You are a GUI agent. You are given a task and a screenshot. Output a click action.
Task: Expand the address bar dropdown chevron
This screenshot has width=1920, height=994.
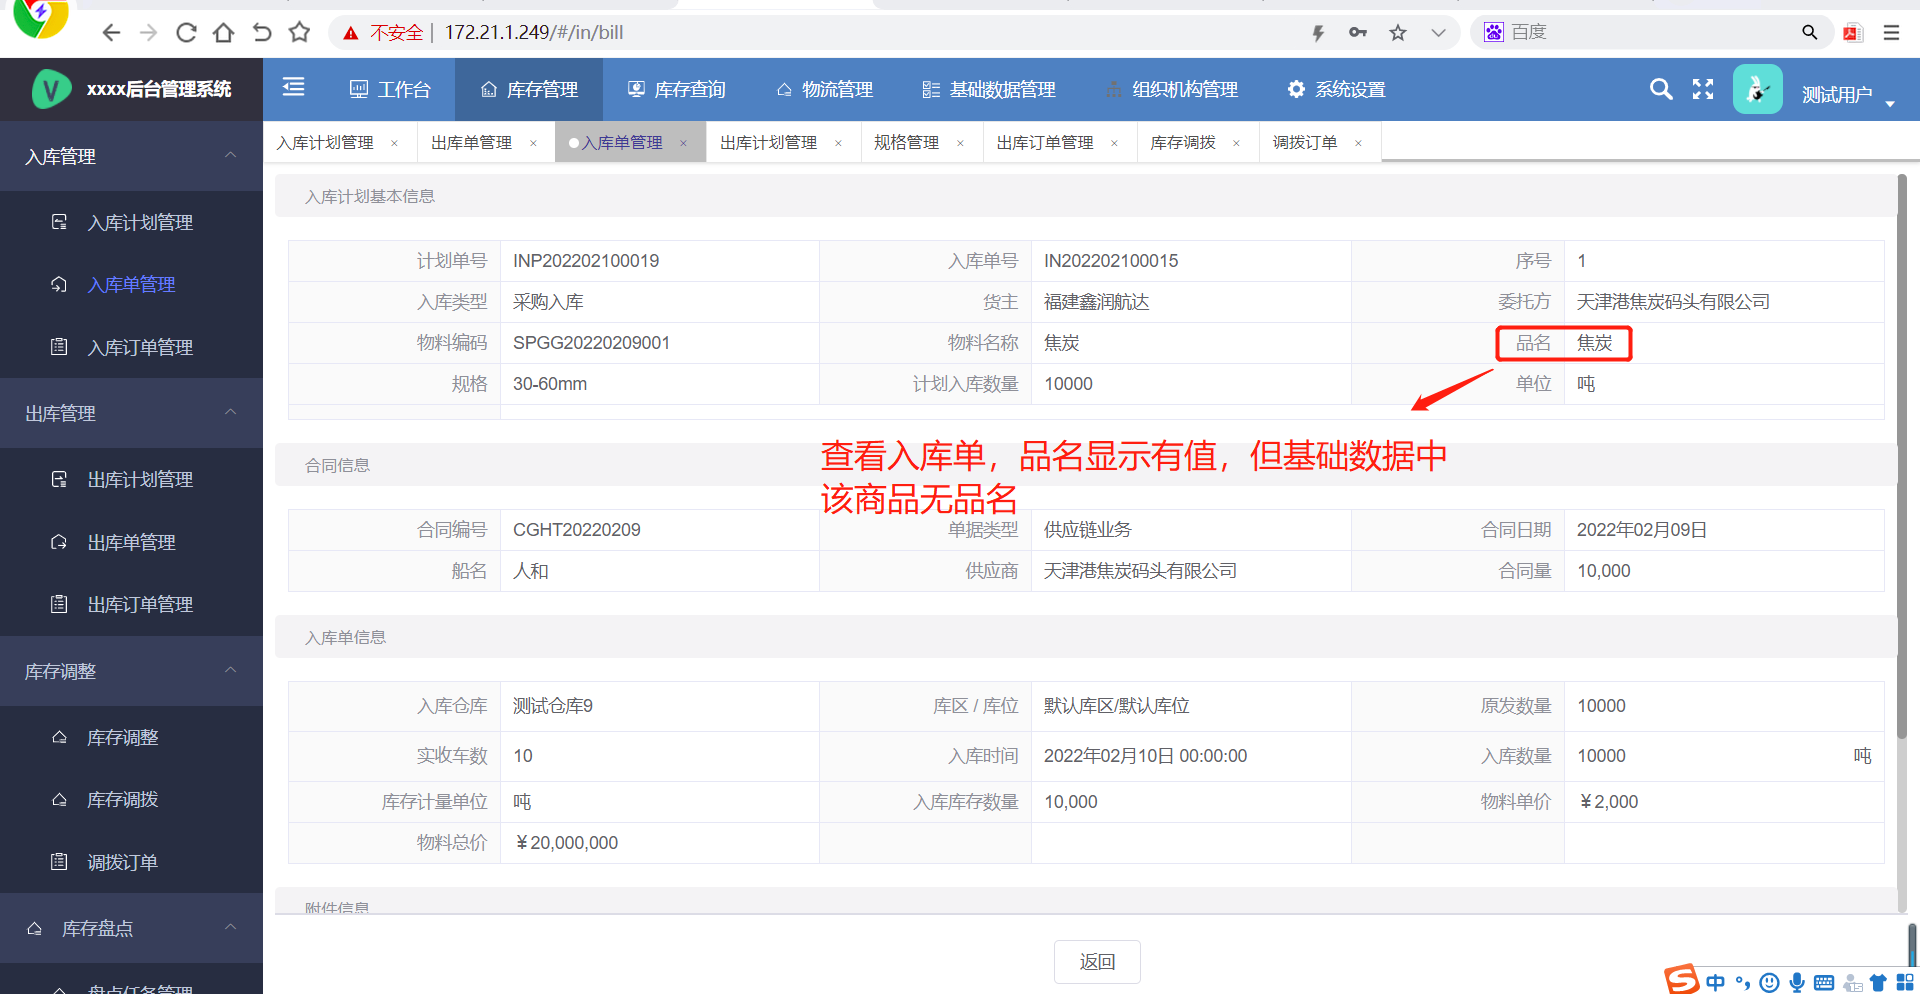click(1438, 33)
